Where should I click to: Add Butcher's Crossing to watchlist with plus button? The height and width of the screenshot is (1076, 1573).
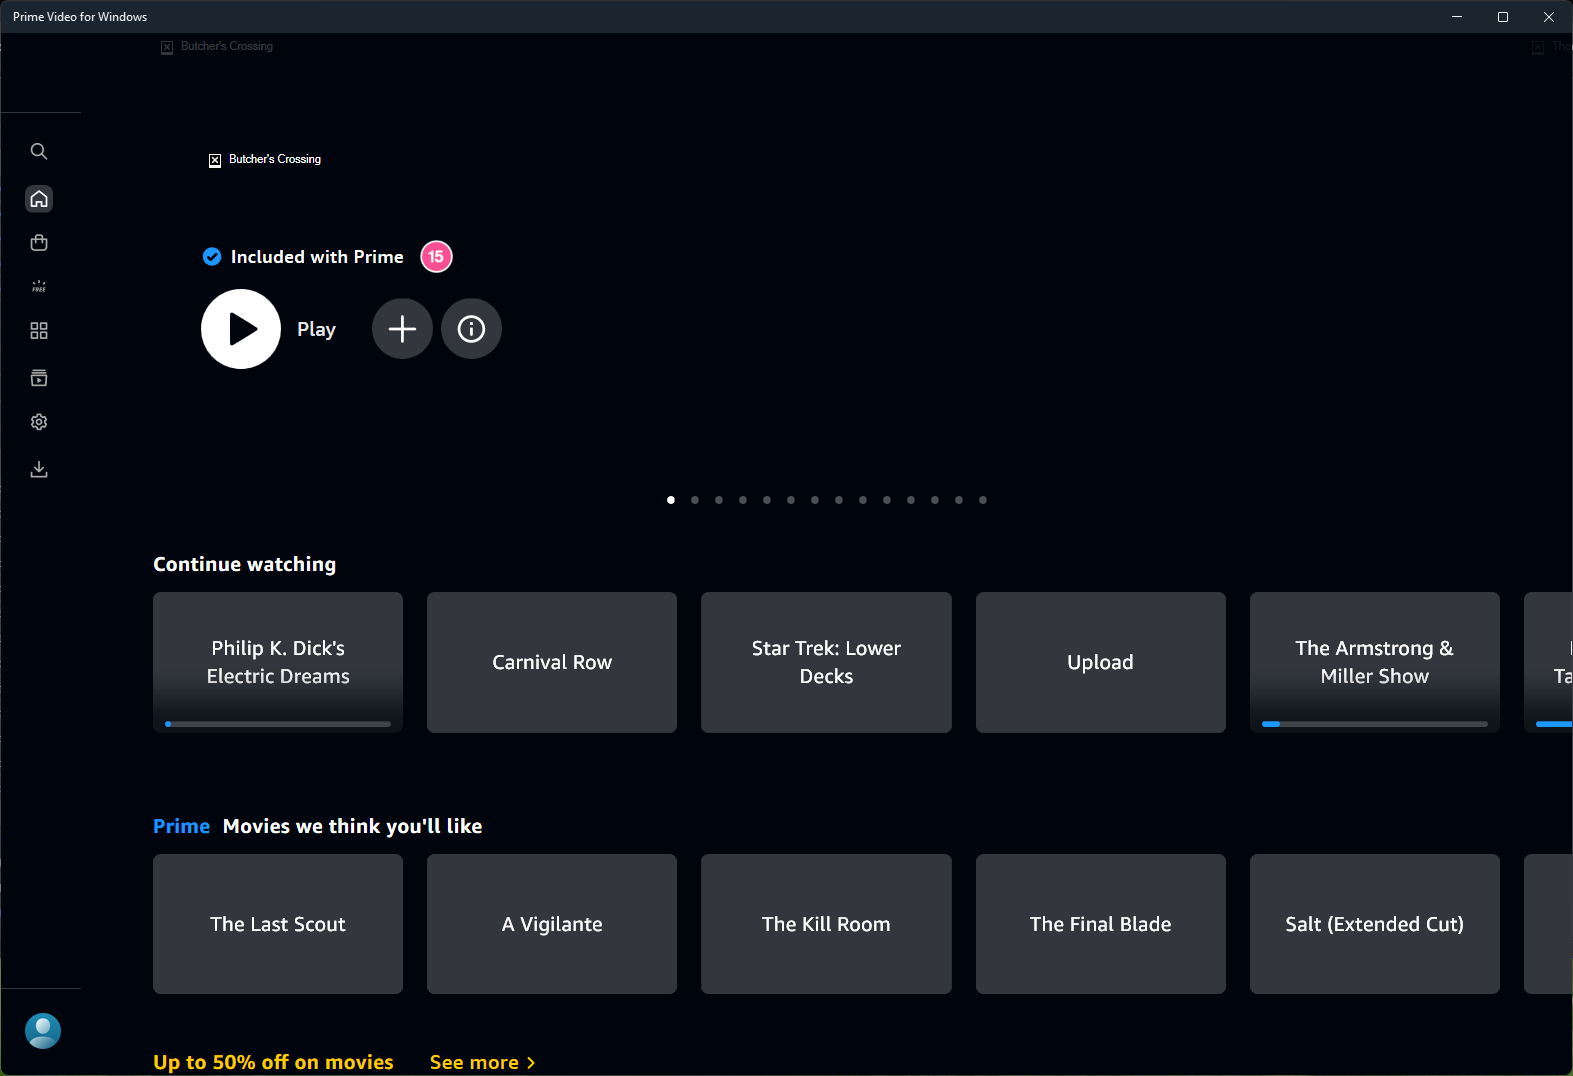click(402, 329)
